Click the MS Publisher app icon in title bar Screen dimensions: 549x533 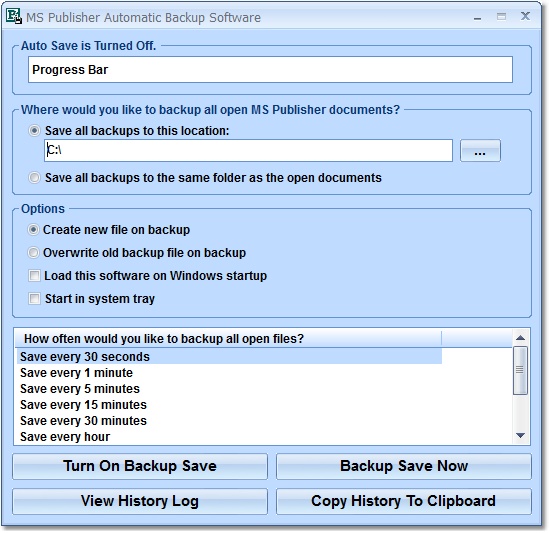pyautogui.click(x=14, y=16)
